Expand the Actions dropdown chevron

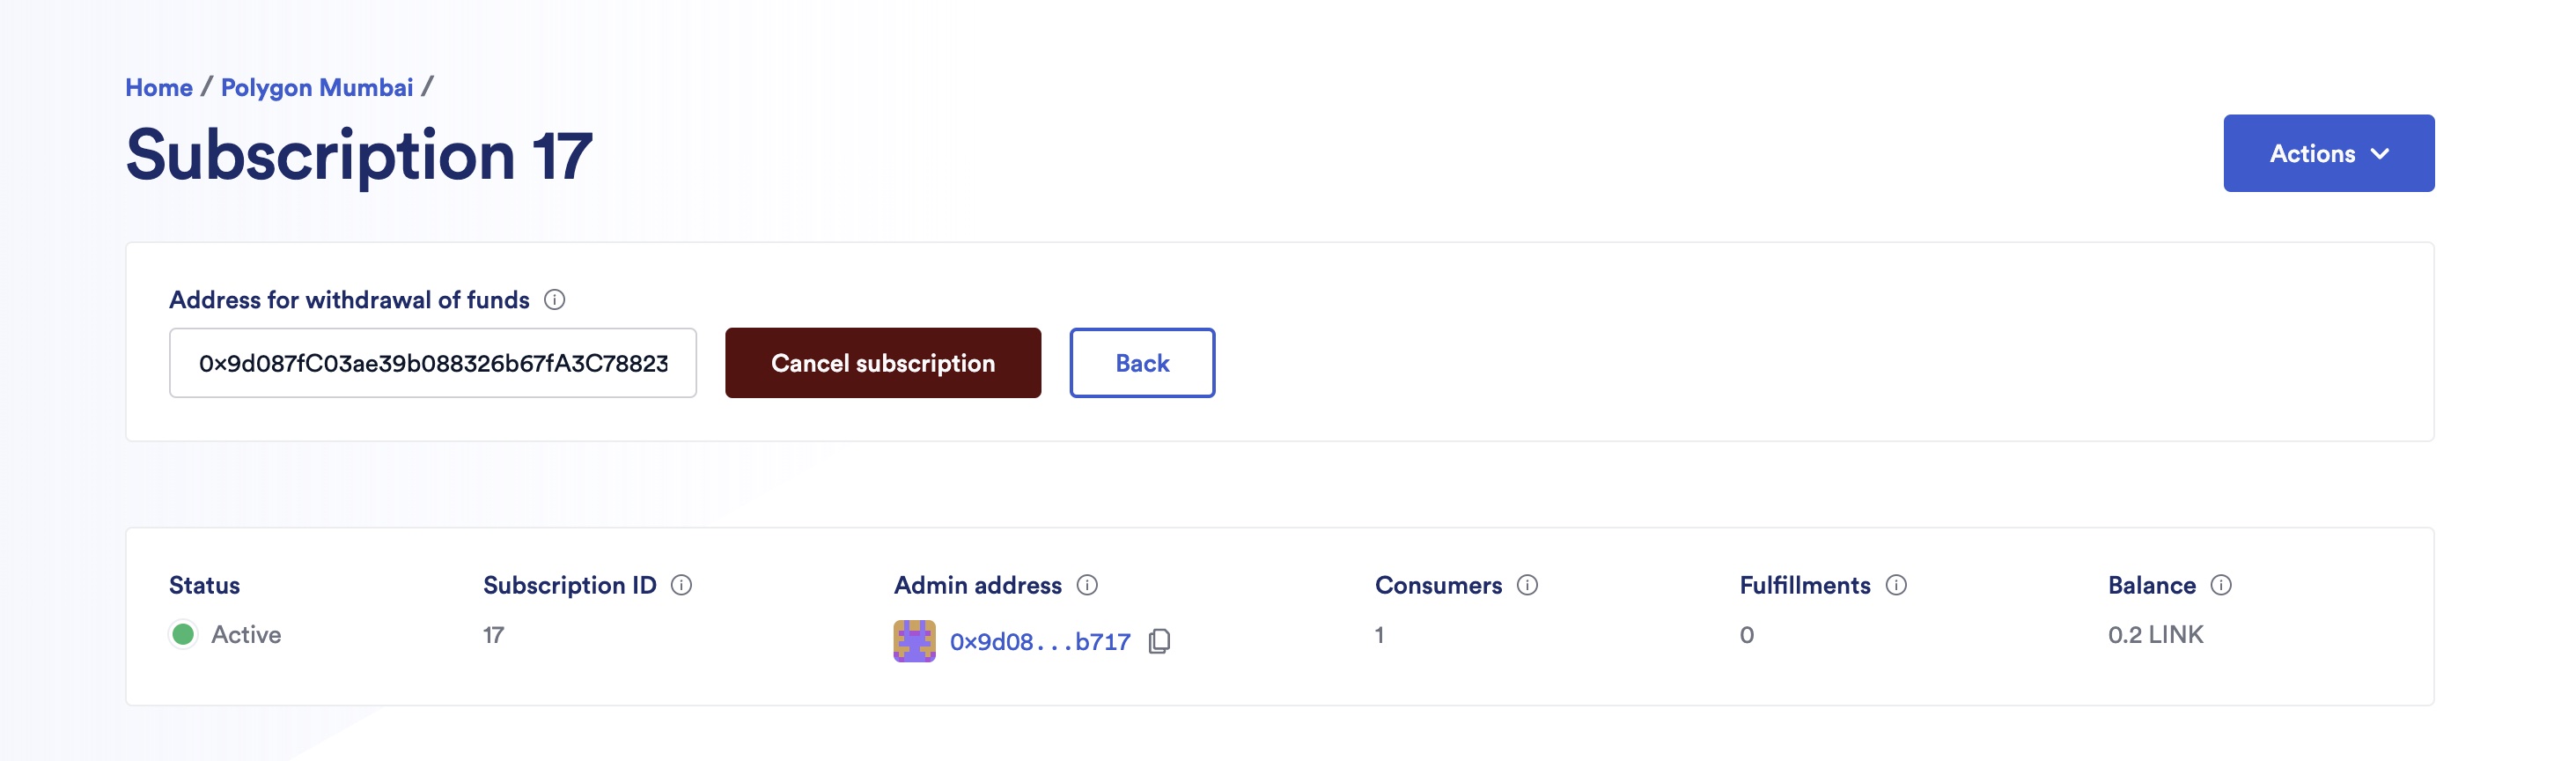tap(2381, 153)
